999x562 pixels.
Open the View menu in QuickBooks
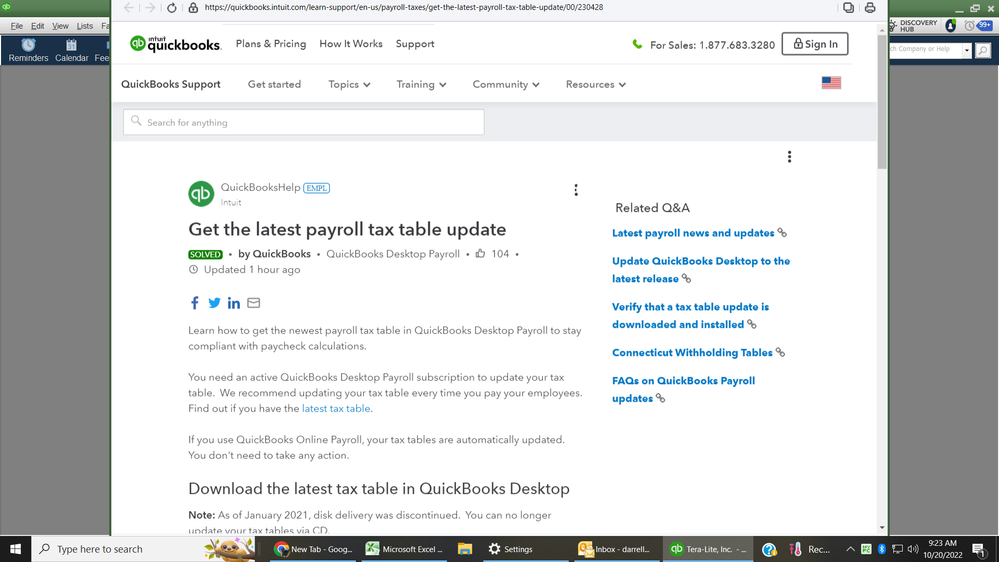point(60,26)
